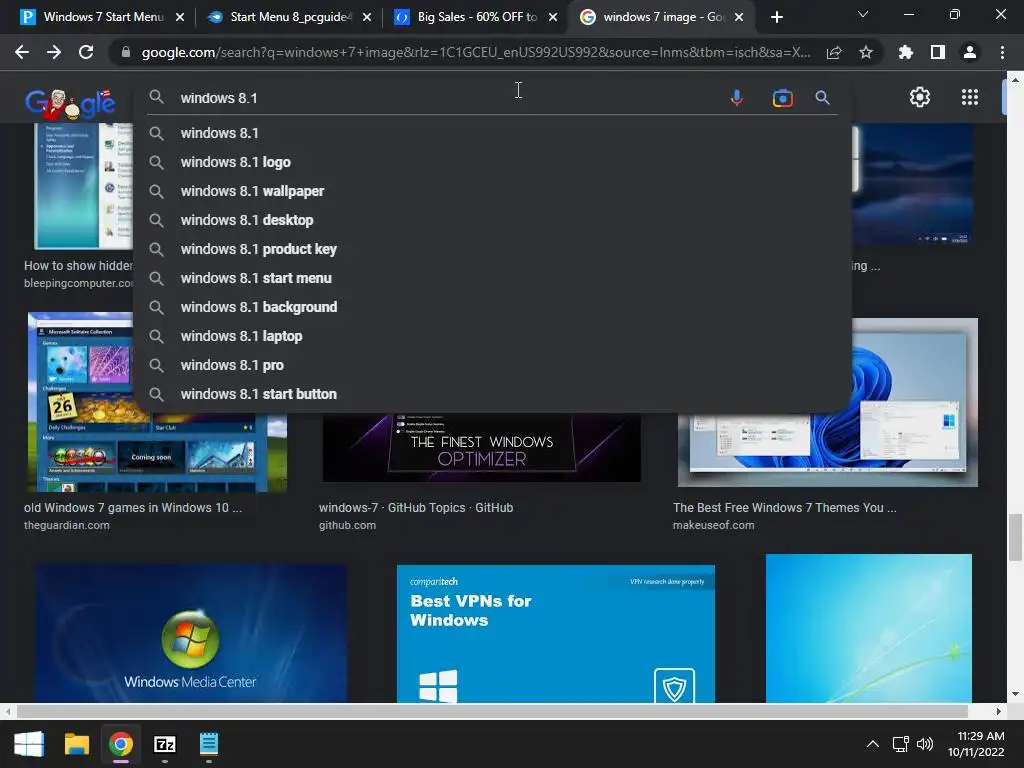Viewport: 1024px width, 768px height.
Task: Click the site lock icon in address bar
Action: [x=126, y=52]
